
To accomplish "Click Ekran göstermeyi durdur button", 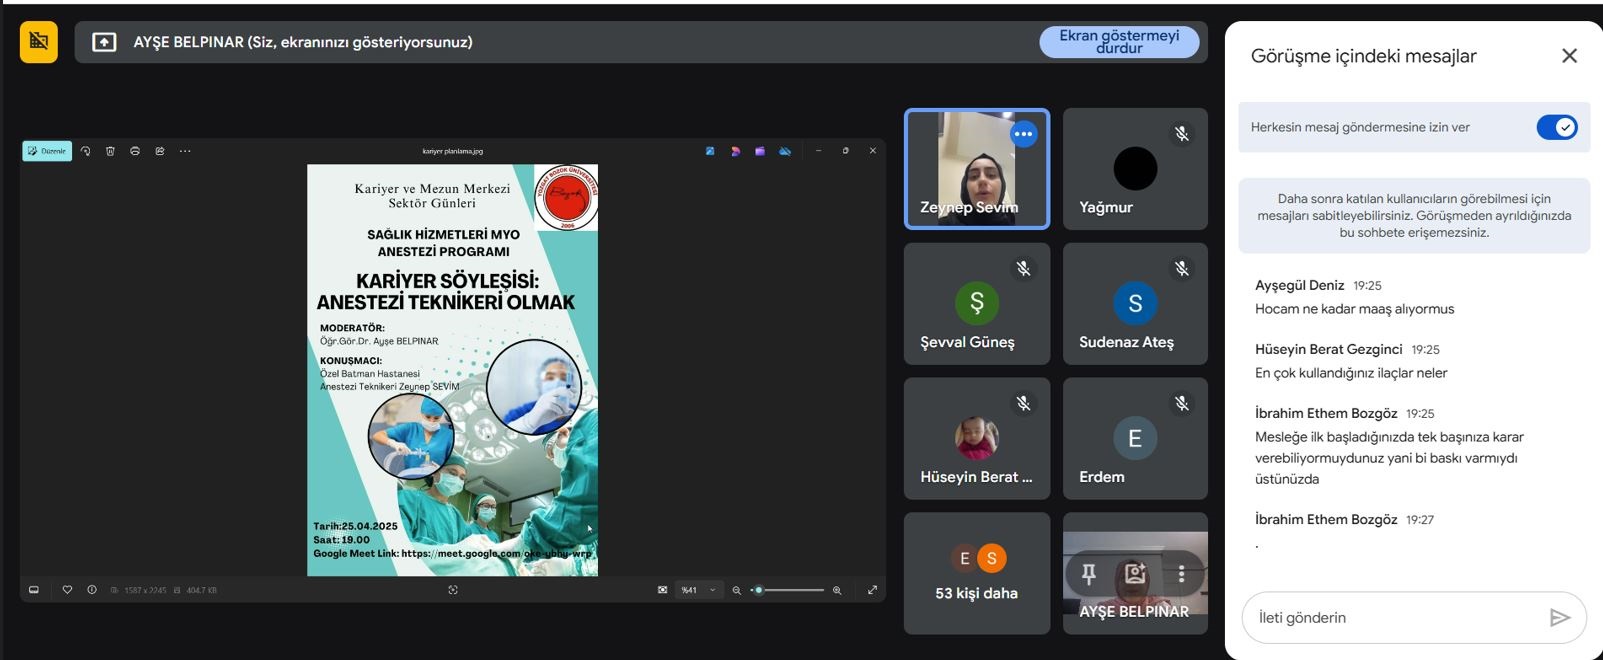I will click(1119, 42).
